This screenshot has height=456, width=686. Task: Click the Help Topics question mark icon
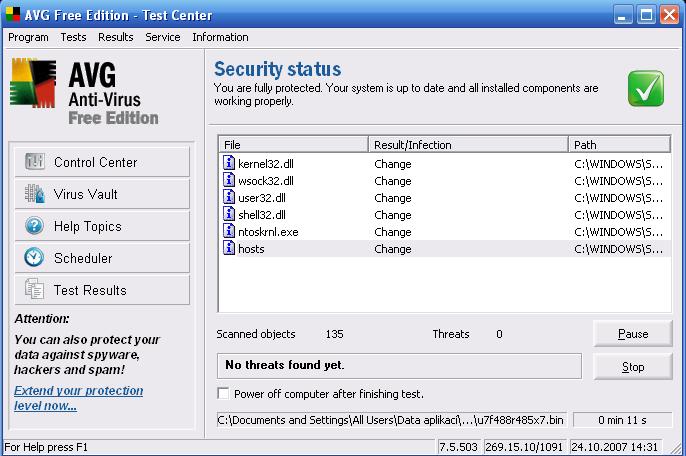coord(35,226)
